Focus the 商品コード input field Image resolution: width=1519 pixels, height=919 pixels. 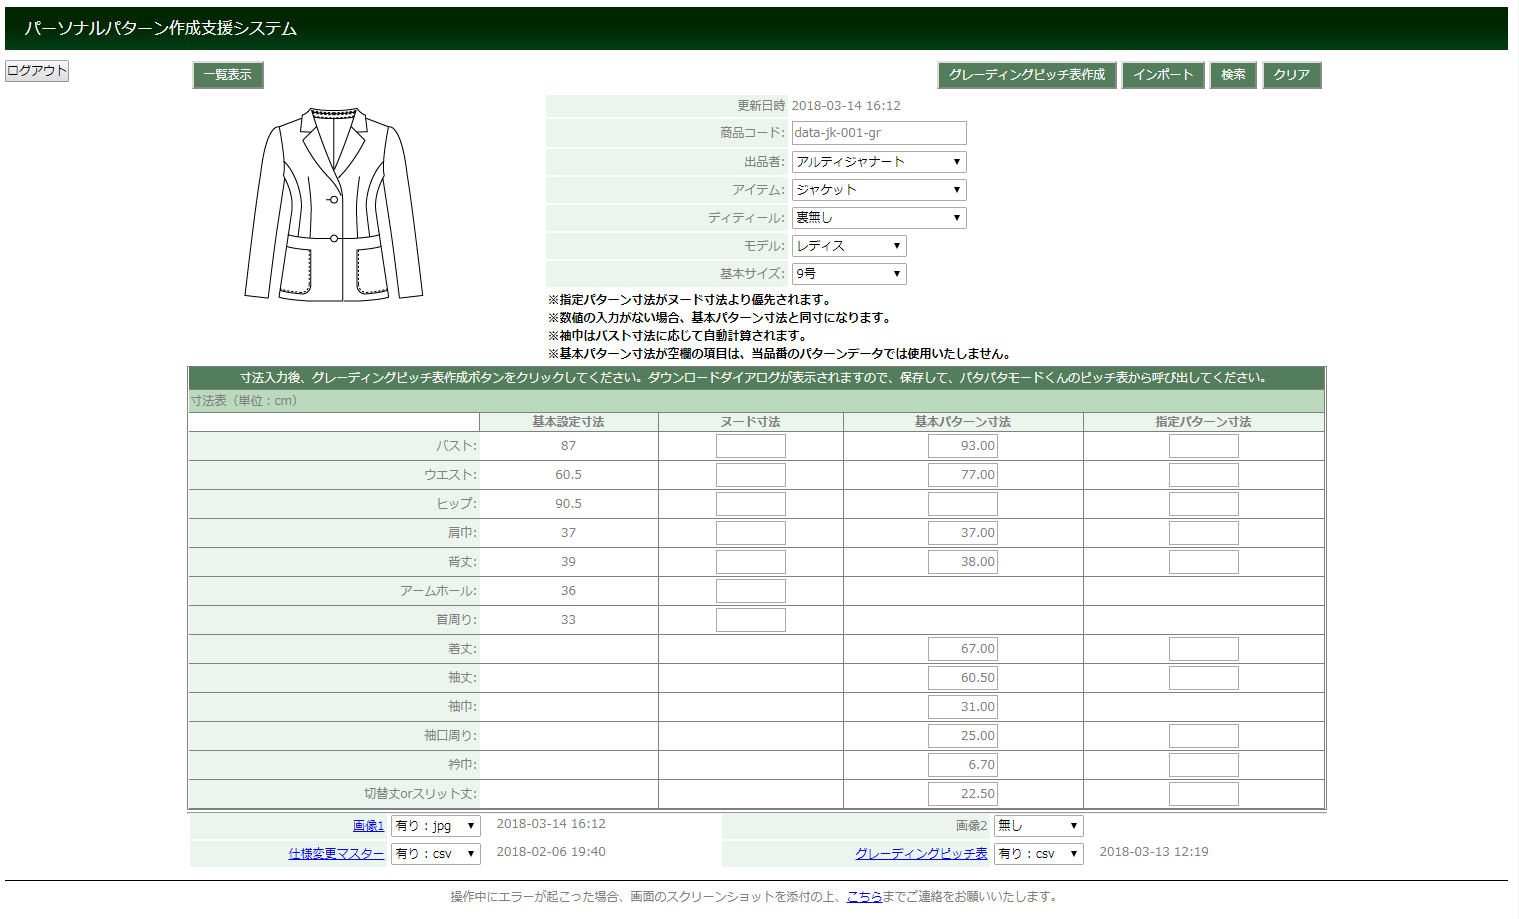pyautogui.click(x=879, y=133)
